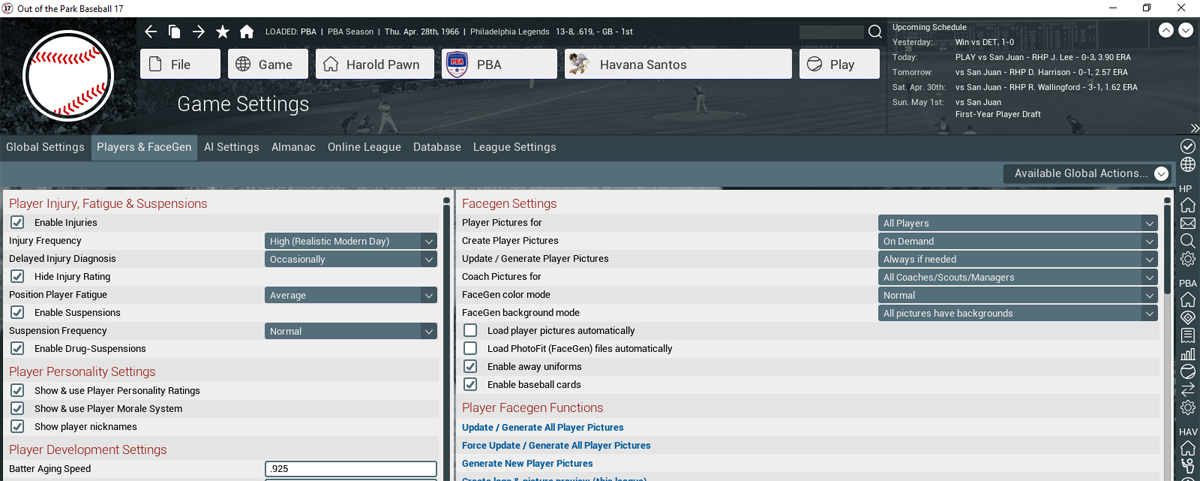
Task: Click the downward arrow in Upcoming Schedule
Action: (x=1184, y=30)
